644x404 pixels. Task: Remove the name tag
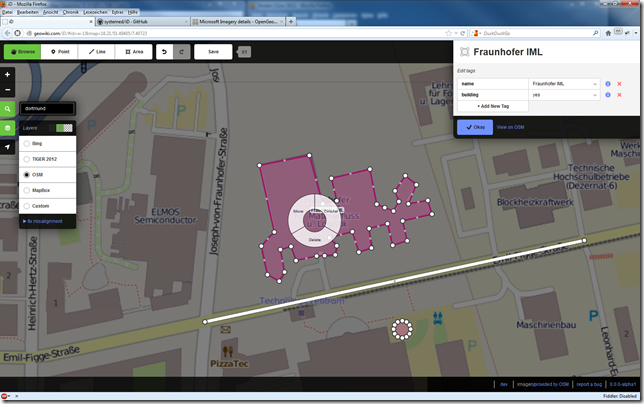(x=619, y=84)
